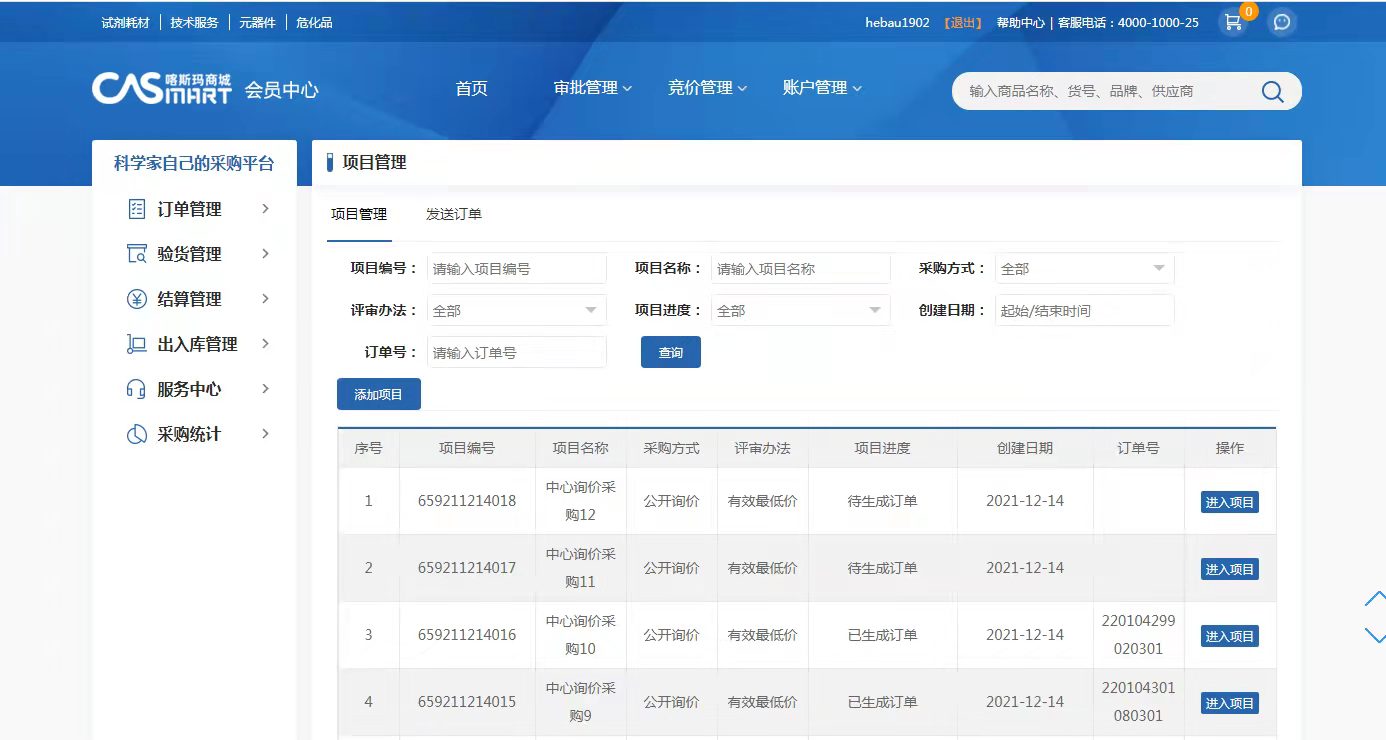
Task: Open the 项目进度 dropdown
Action: pos(800,310)
